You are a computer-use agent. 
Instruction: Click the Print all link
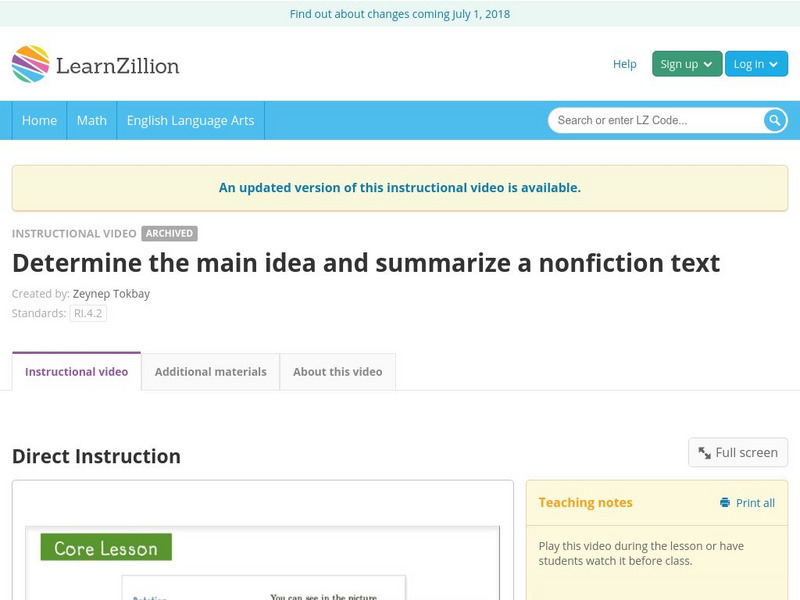[x=755, y=503]
